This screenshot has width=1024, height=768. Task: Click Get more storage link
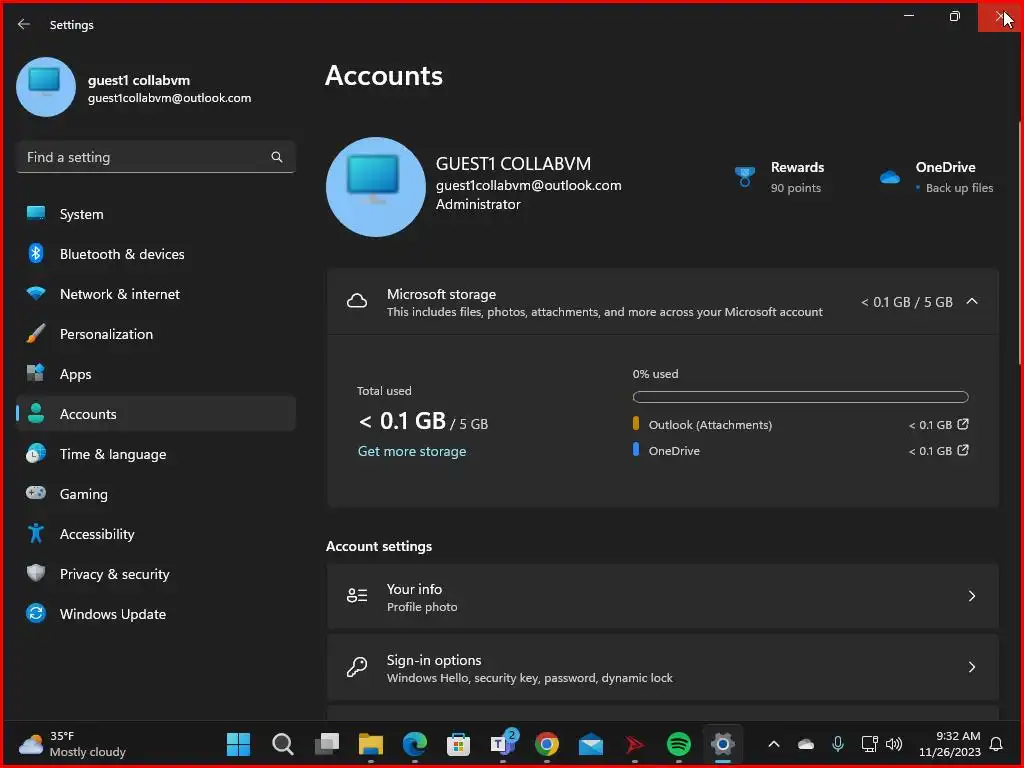(x=412, y=451)
